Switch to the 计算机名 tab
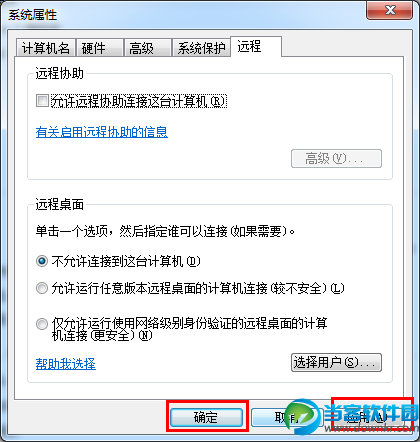 (46, 48)
